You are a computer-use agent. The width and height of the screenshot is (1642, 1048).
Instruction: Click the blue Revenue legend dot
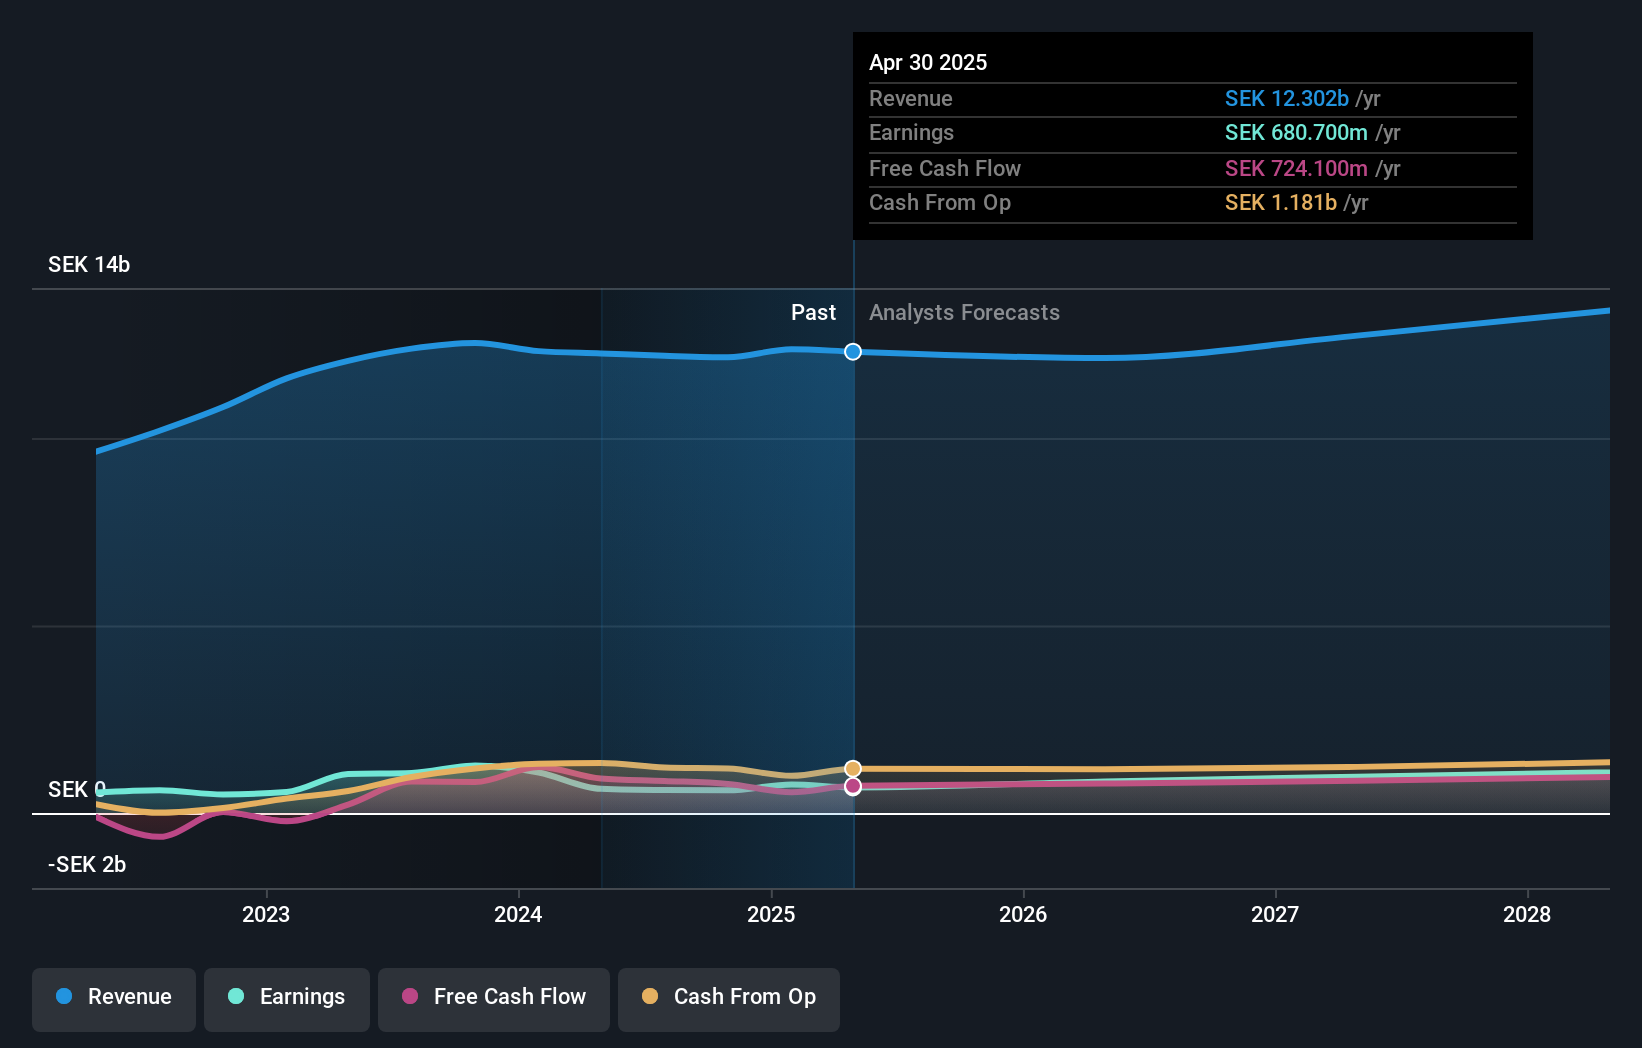point(64,996)
